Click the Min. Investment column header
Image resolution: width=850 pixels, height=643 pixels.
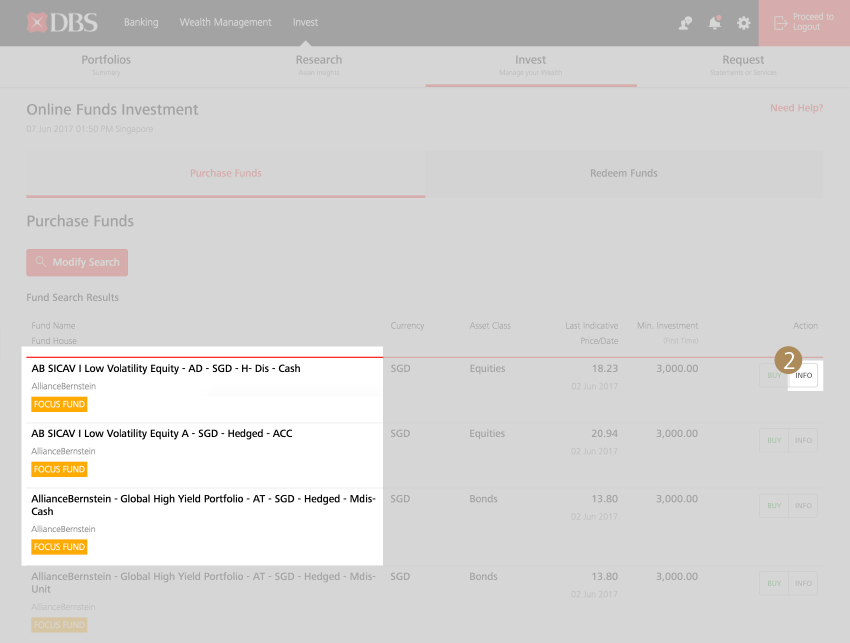coord(667,326)
